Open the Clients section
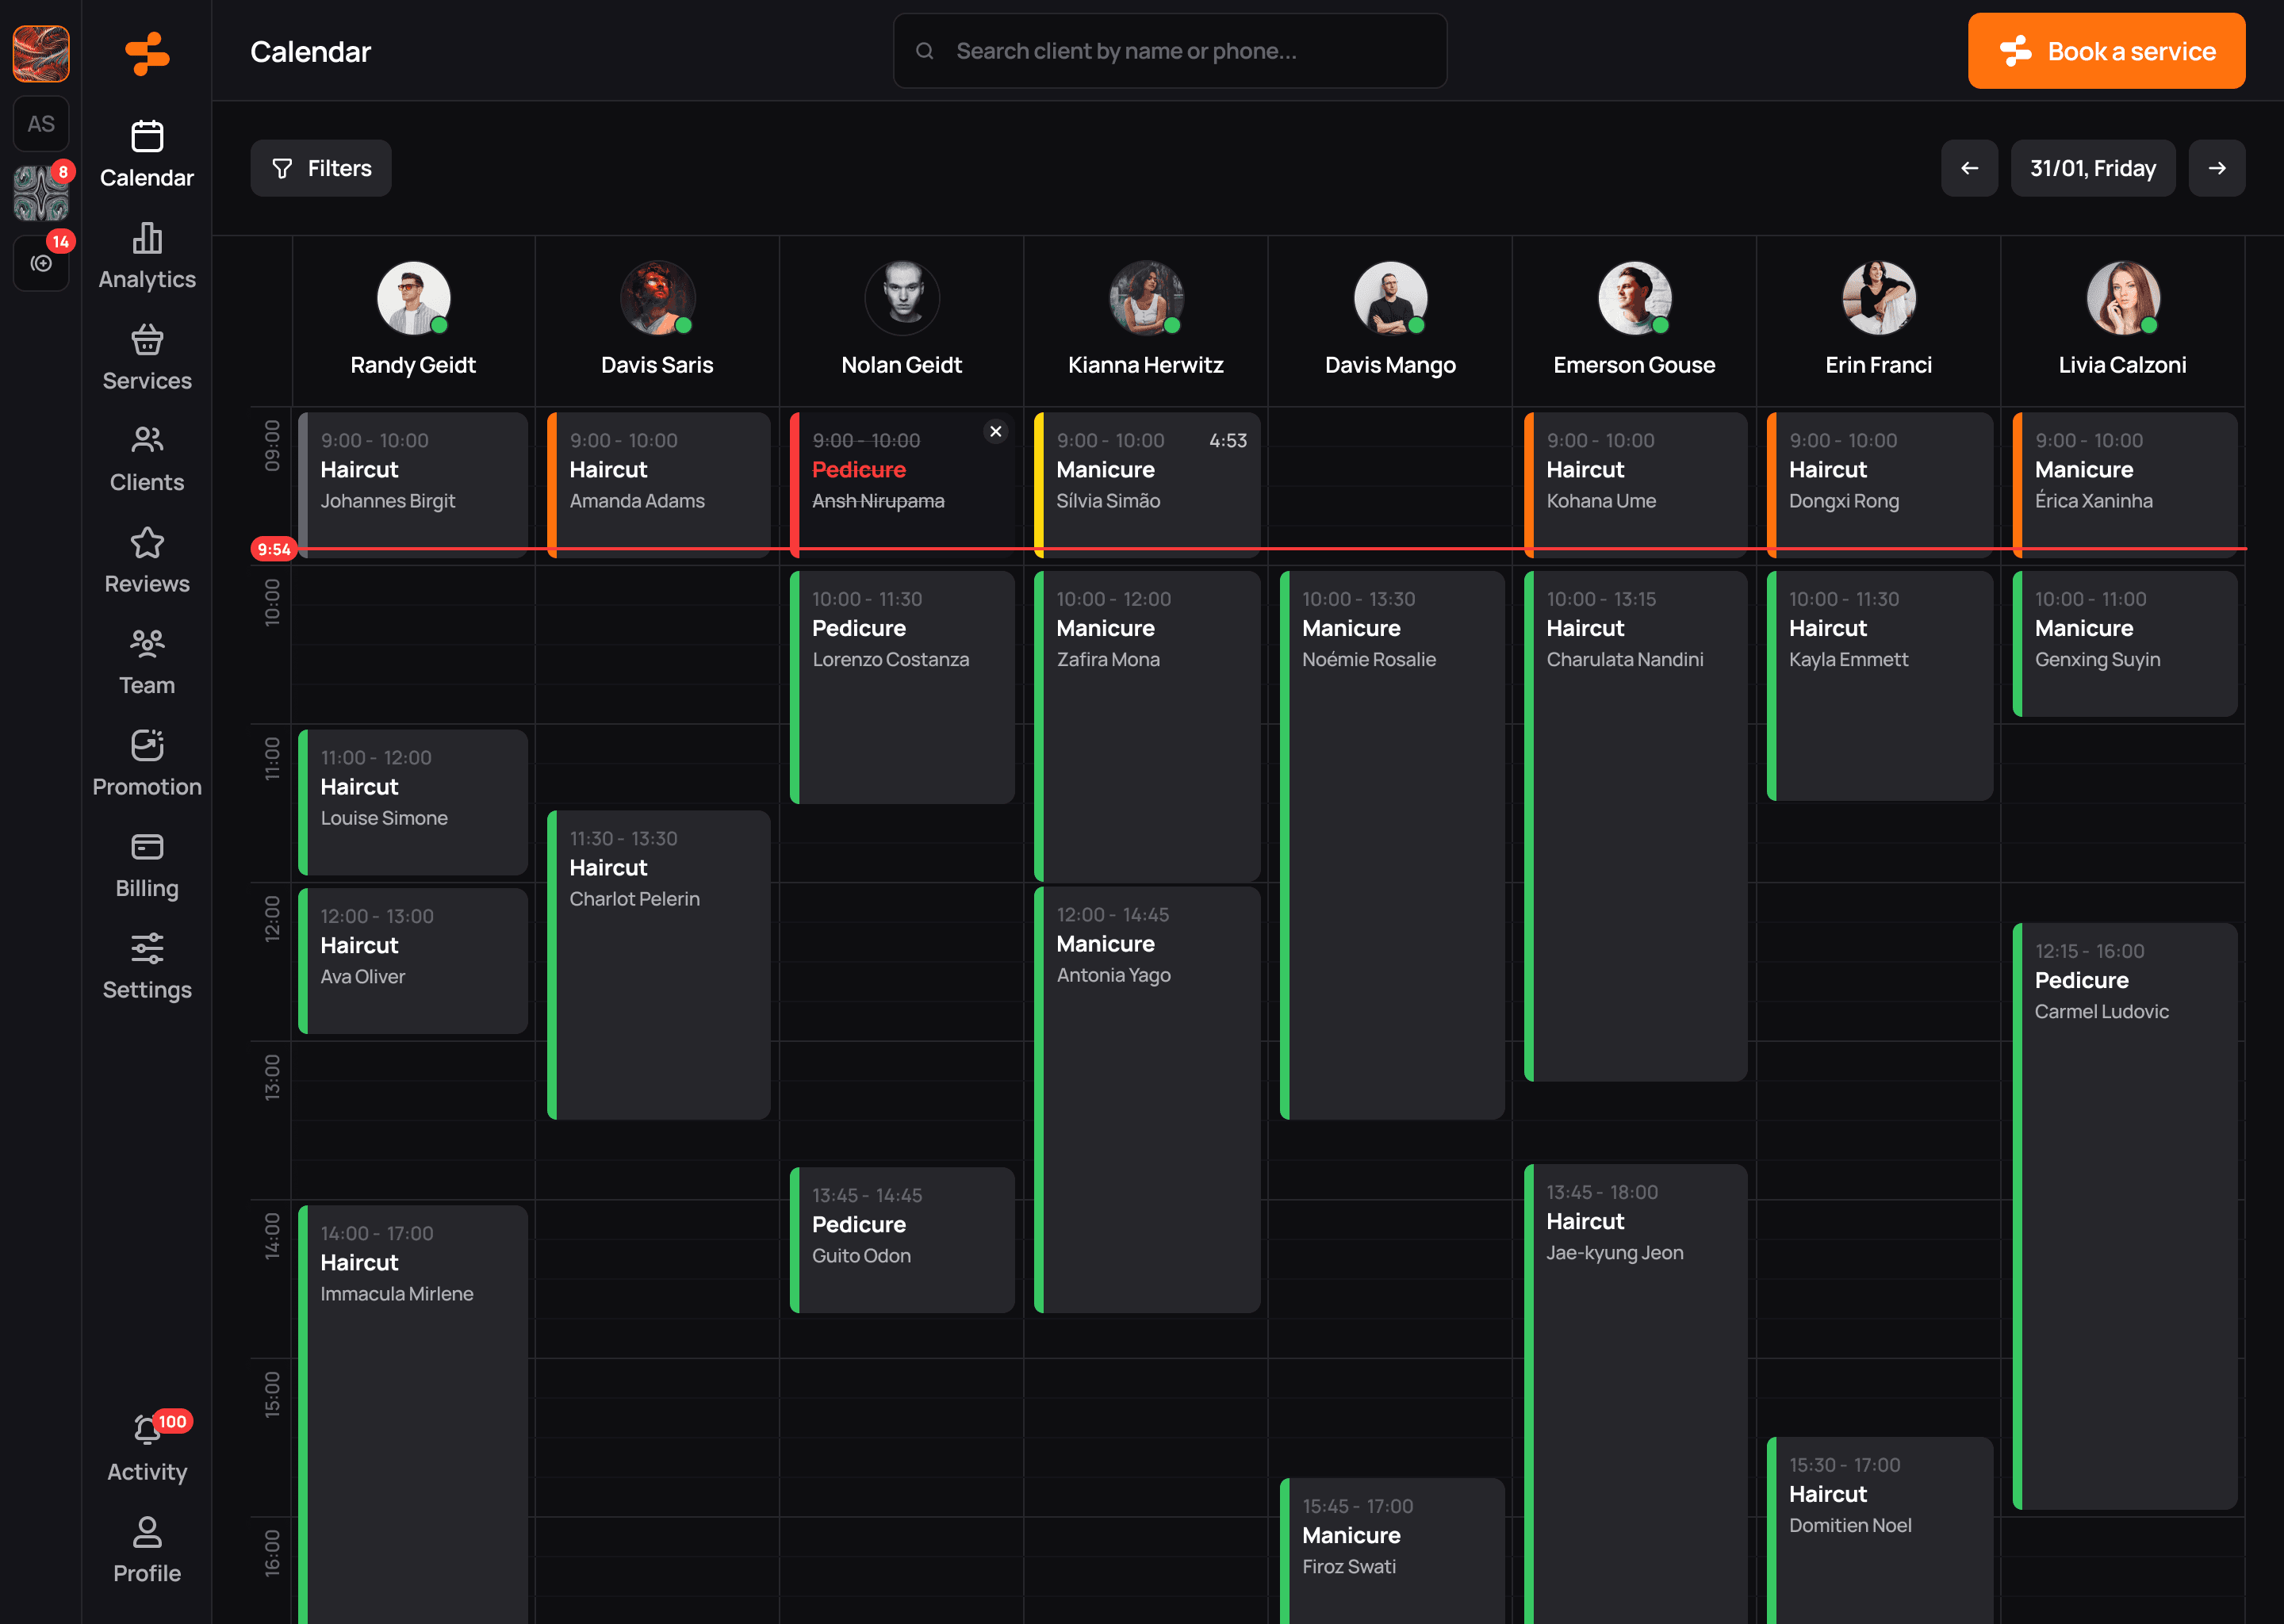 tap(147, 459)
